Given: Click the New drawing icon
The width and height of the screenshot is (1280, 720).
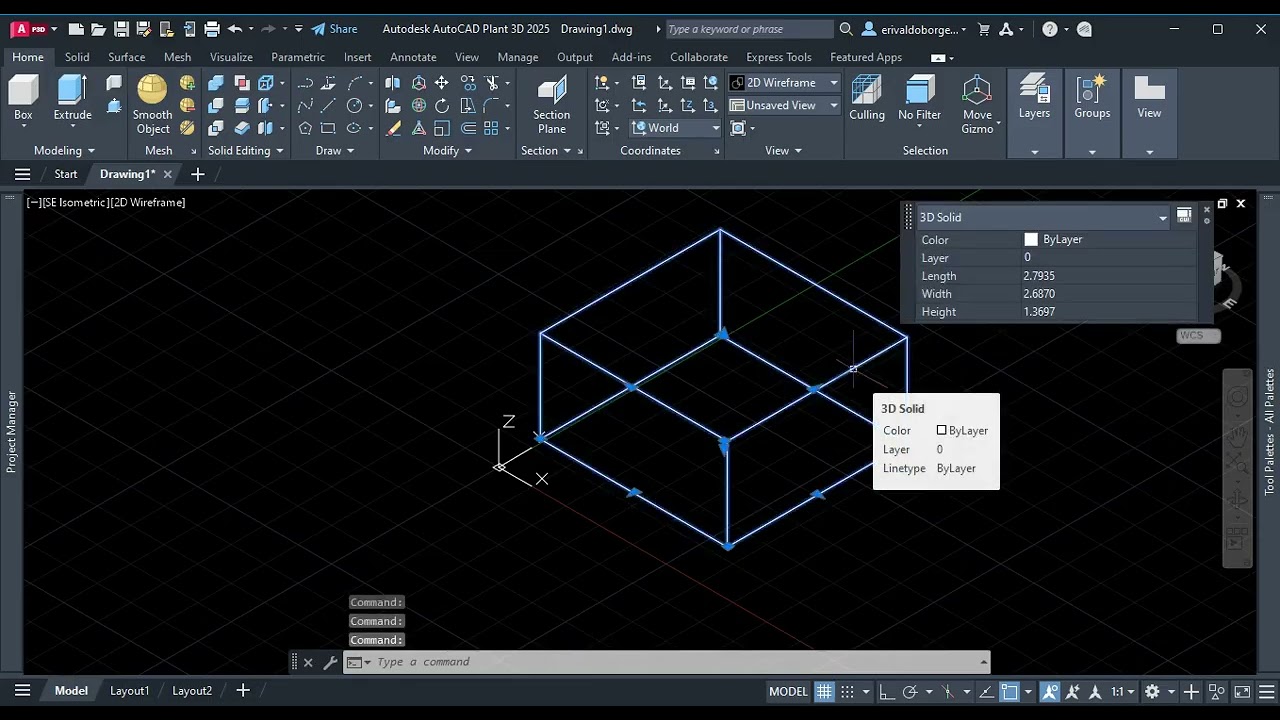Looking at the screenshot, I should pyautogui.click(x=75, y=29).
